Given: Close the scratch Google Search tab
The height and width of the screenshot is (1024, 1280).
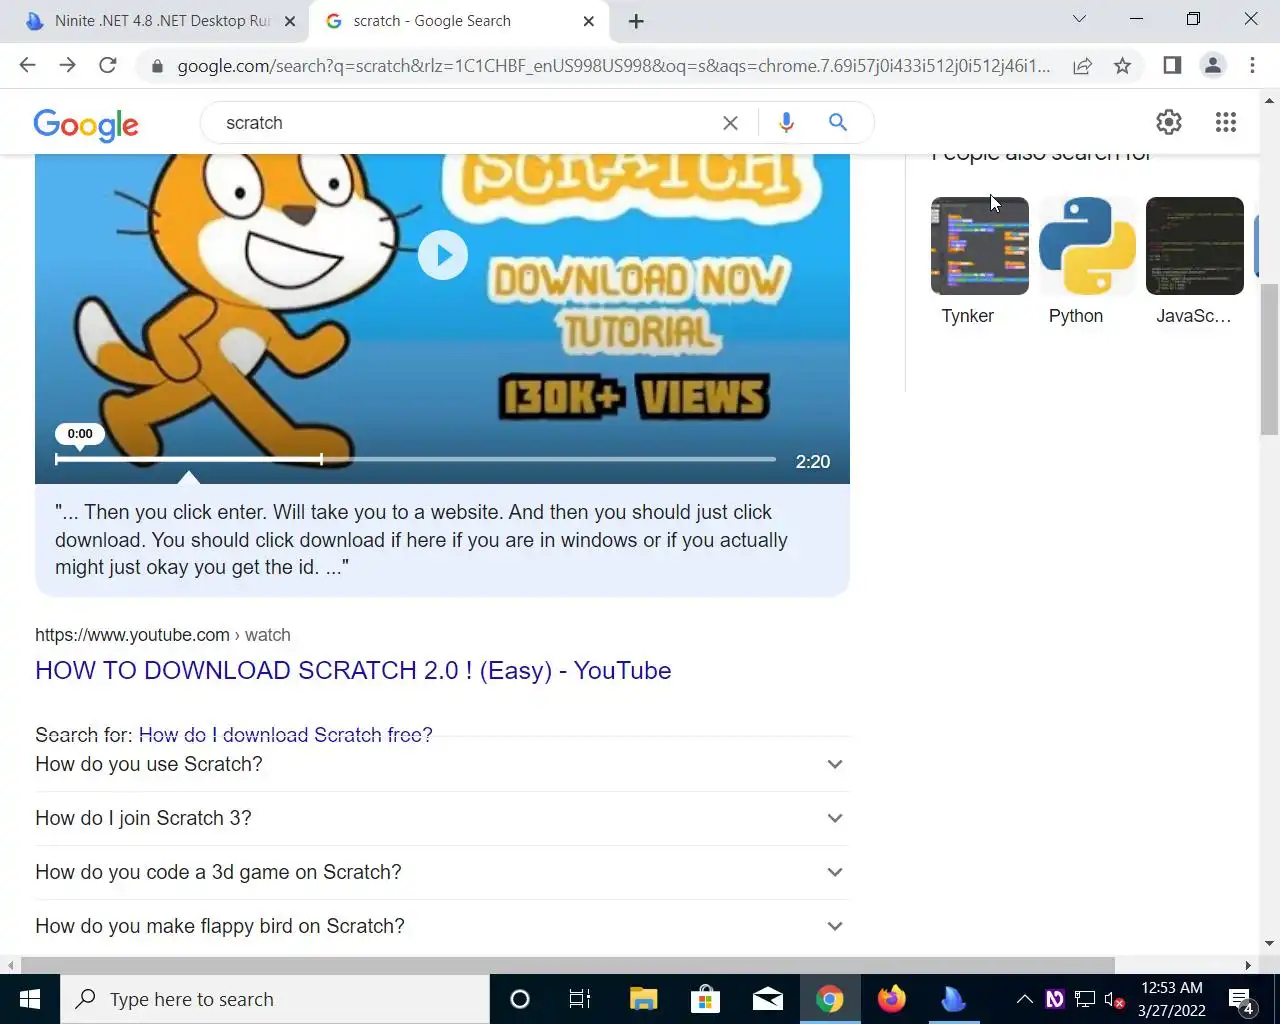Looking at the screenshot, I should 588,21.
